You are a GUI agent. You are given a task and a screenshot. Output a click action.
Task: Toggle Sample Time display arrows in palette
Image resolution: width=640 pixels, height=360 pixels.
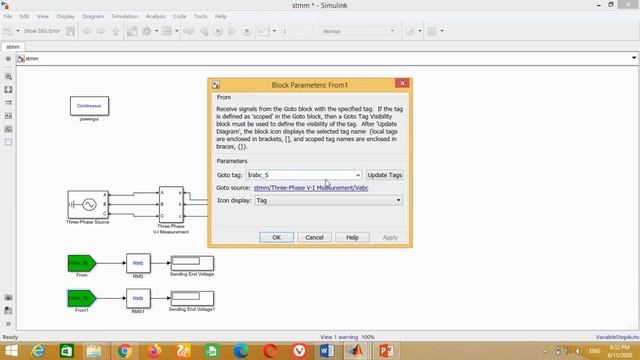pyautogui.click(x=8, y=102)
